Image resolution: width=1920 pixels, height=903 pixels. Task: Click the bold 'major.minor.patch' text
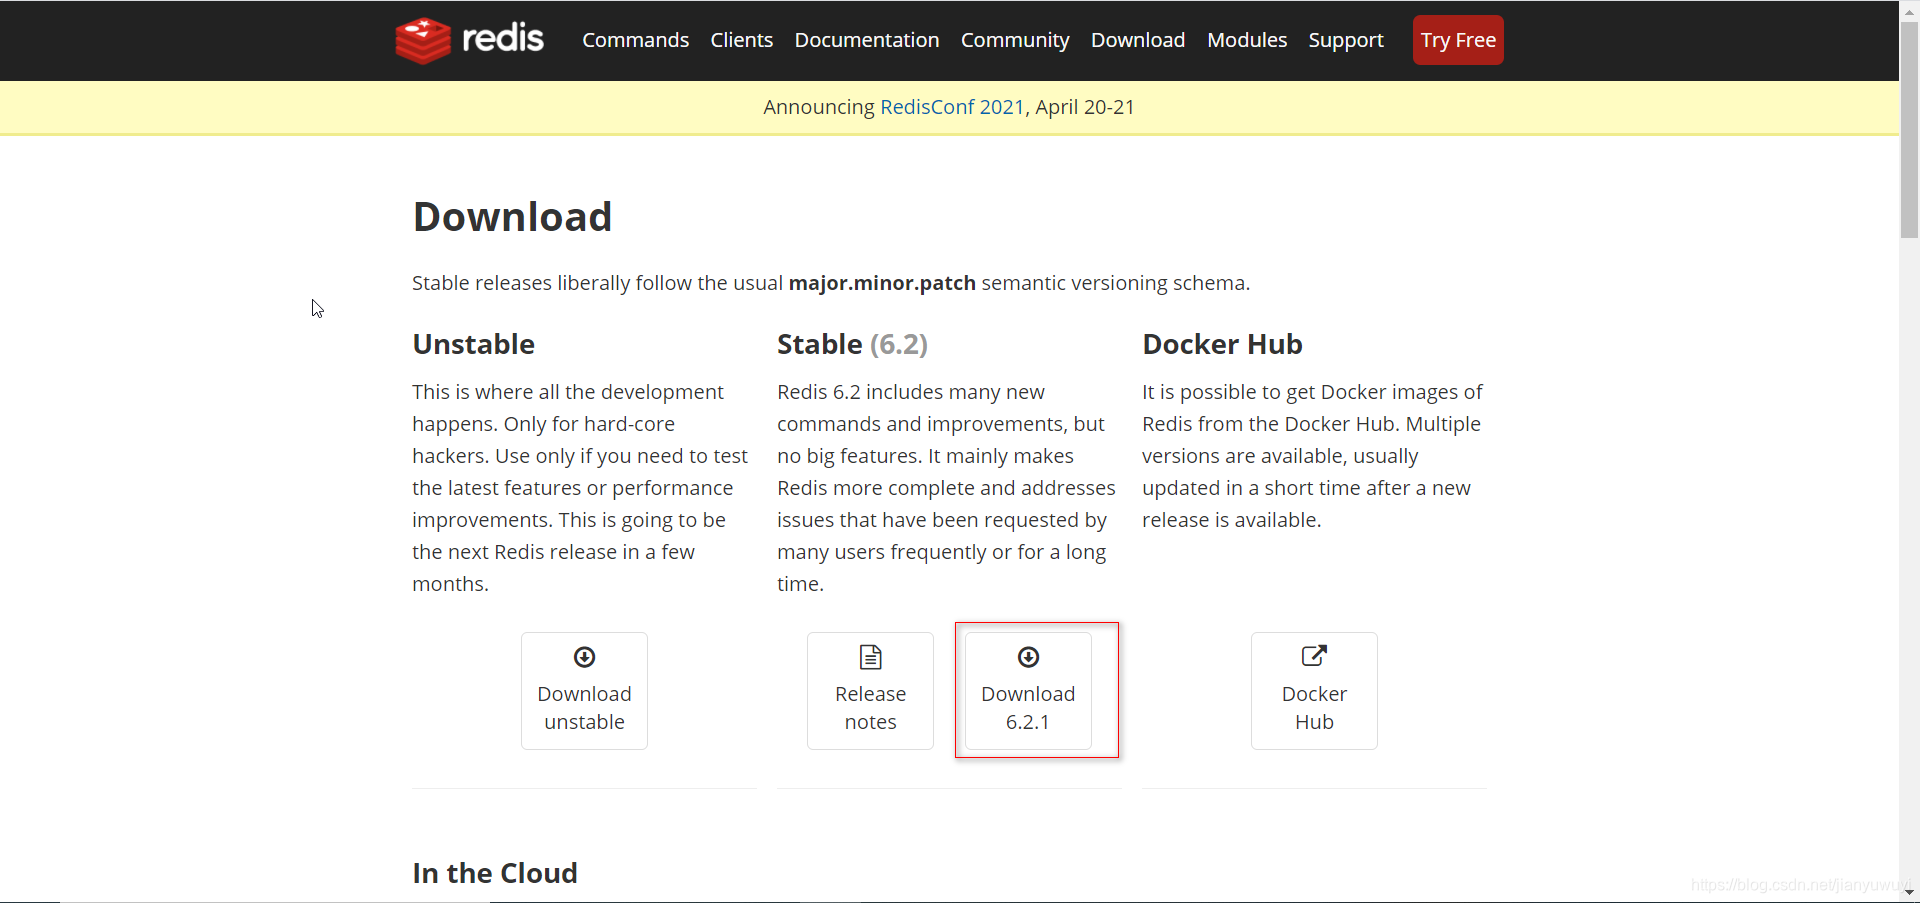pos(882,283)
